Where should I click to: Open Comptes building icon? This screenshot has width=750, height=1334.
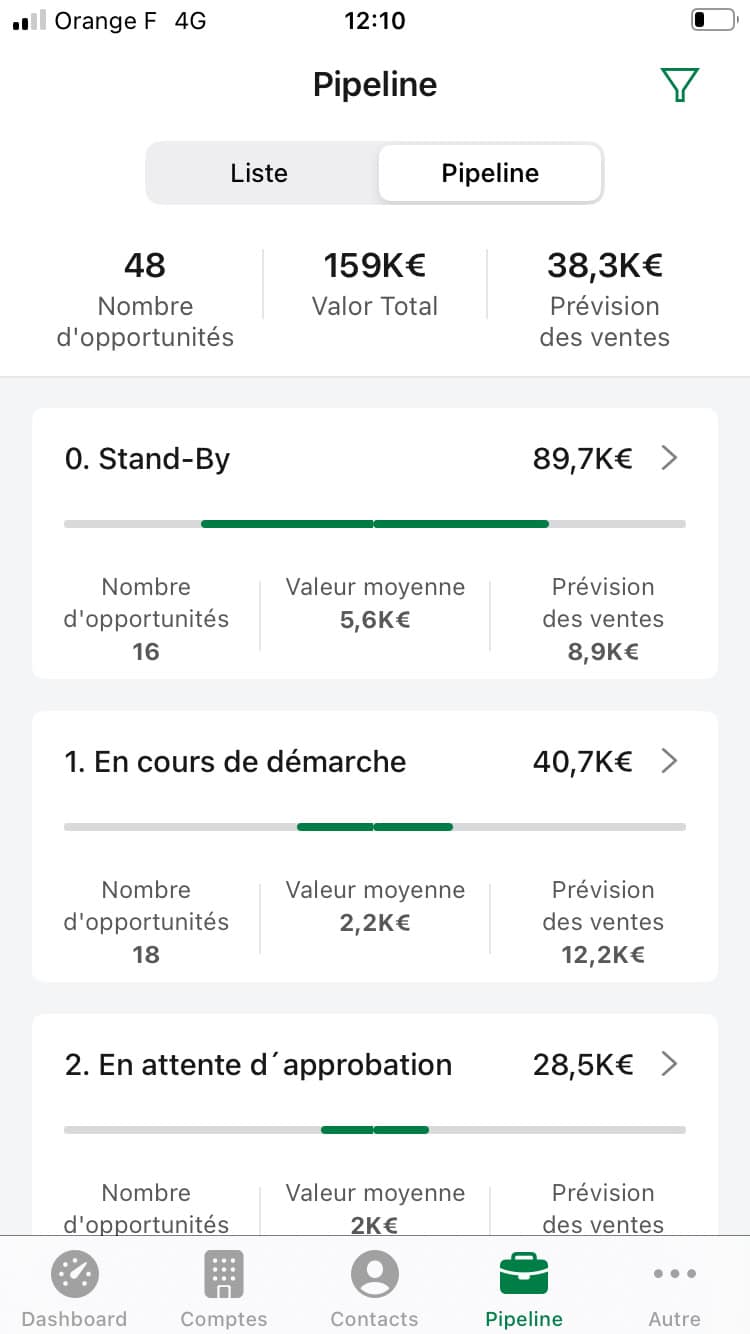[224, 1274]
